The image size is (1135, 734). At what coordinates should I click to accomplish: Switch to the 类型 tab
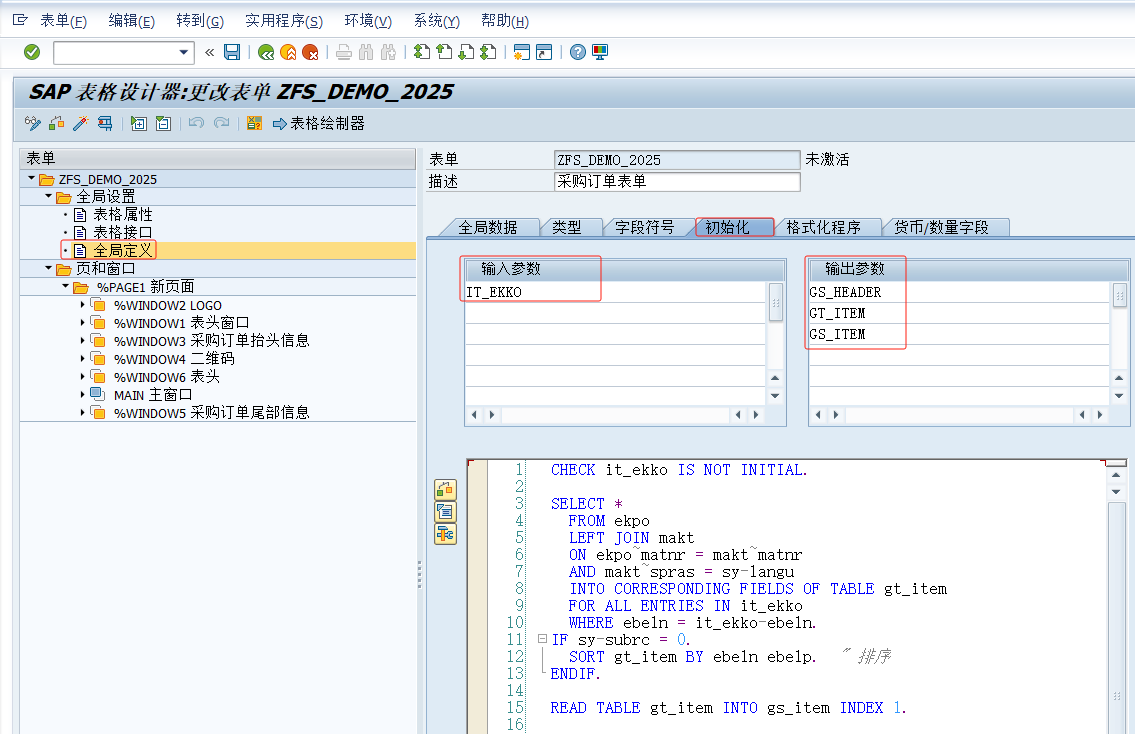click(567, 227)
